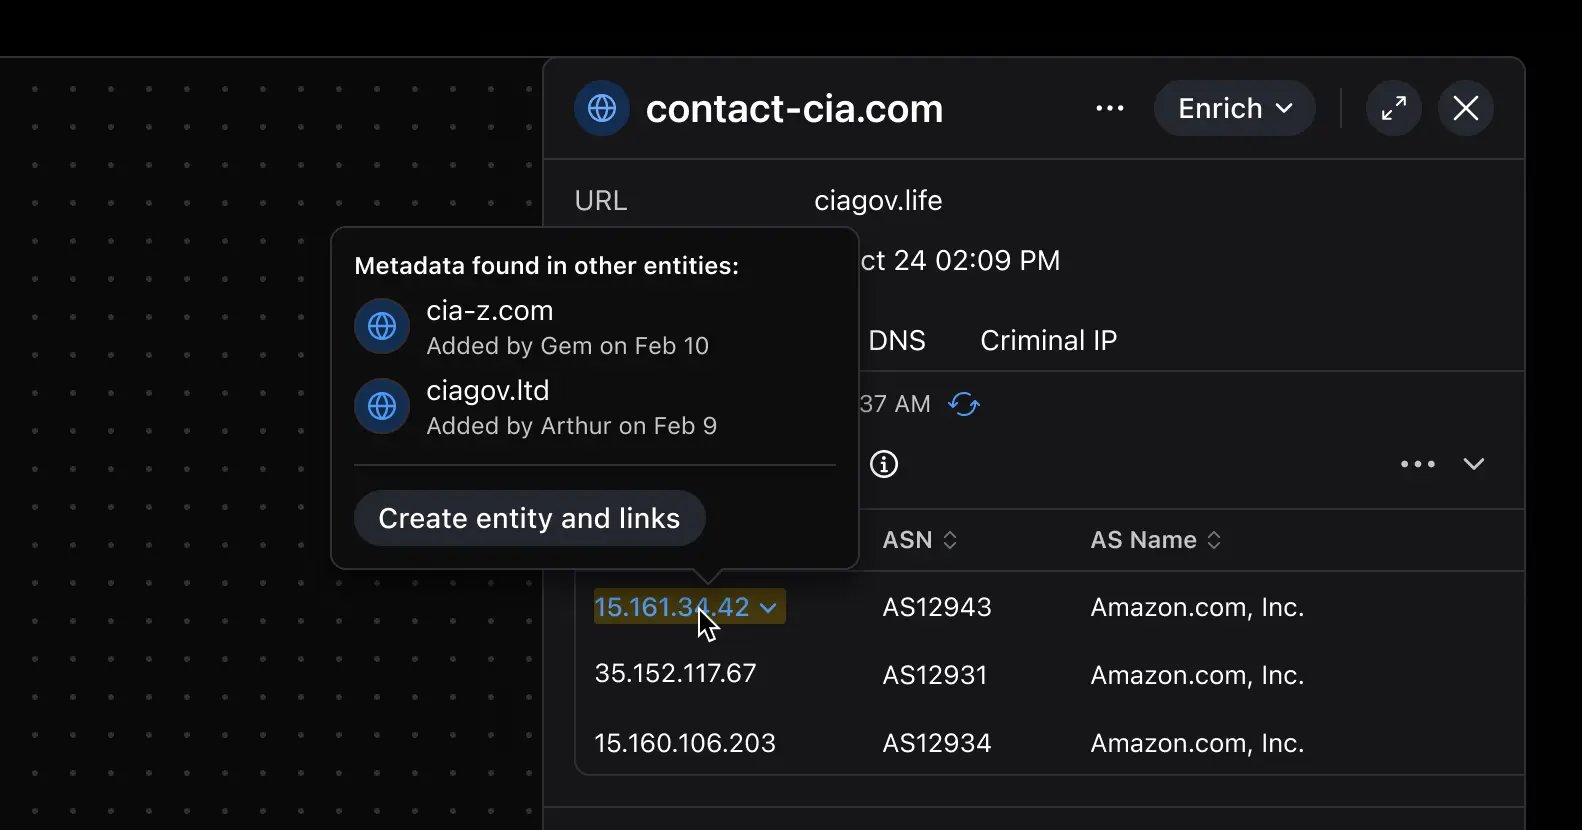
Task: Switch to the Criminal IP tab
Action: (x=1048, y=341)
